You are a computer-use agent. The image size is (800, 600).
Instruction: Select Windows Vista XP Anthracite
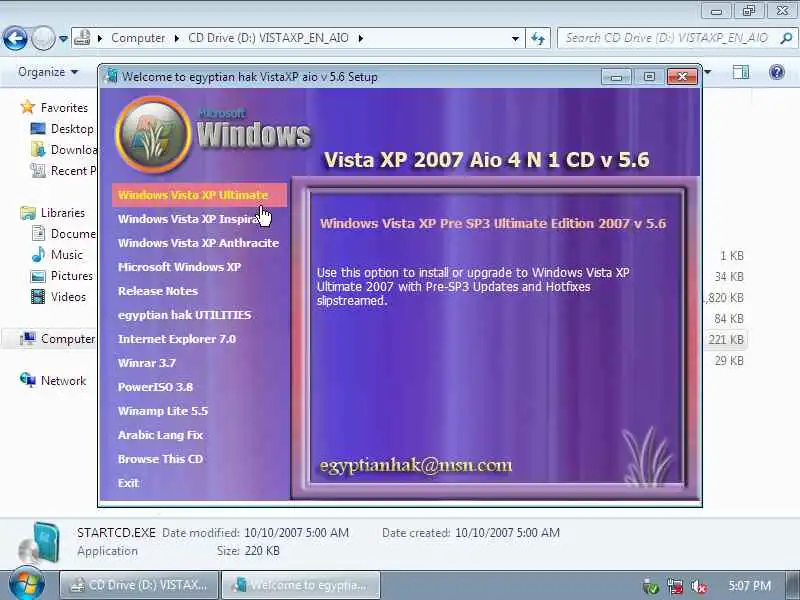coord(198,243)
